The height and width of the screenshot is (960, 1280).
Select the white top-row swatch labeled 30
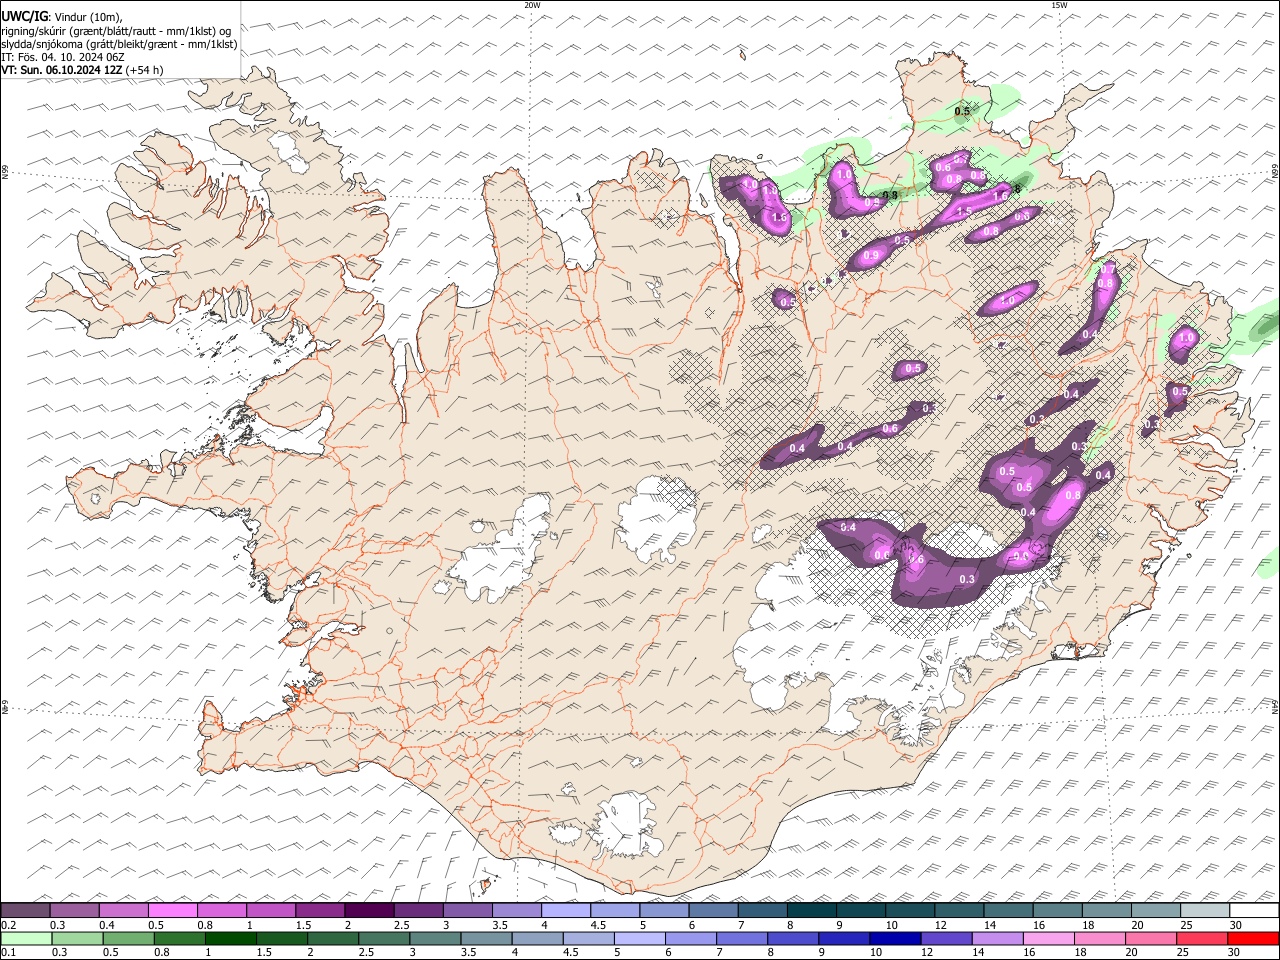click(1253, 911)
